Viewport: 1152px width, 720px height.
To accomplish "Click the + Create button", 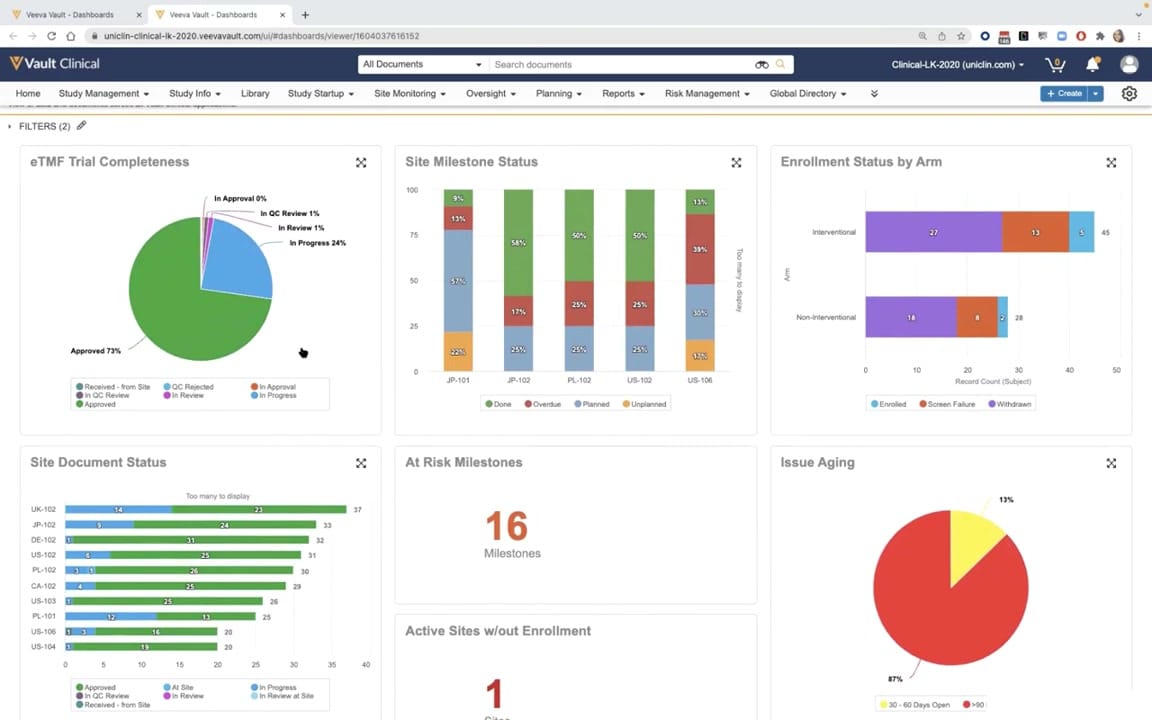I will [1064, 93].
